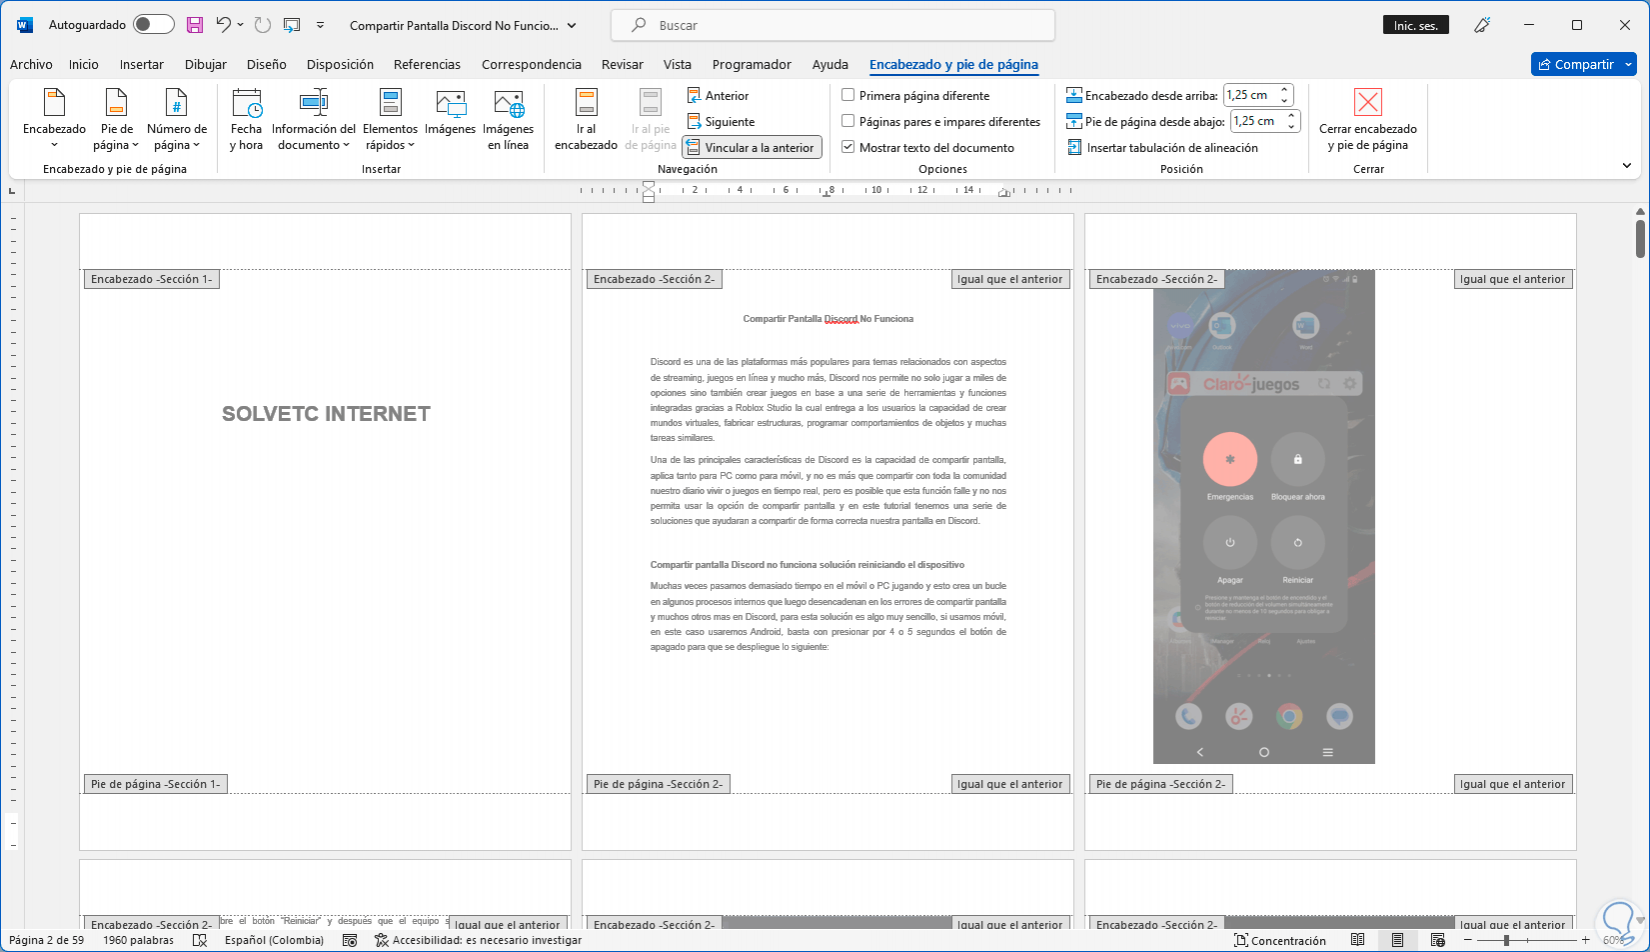Select the Diseño web view icon
The width and height of the screenshot is (1650, 952).
pyautogui.click(x=1438, y=940)
